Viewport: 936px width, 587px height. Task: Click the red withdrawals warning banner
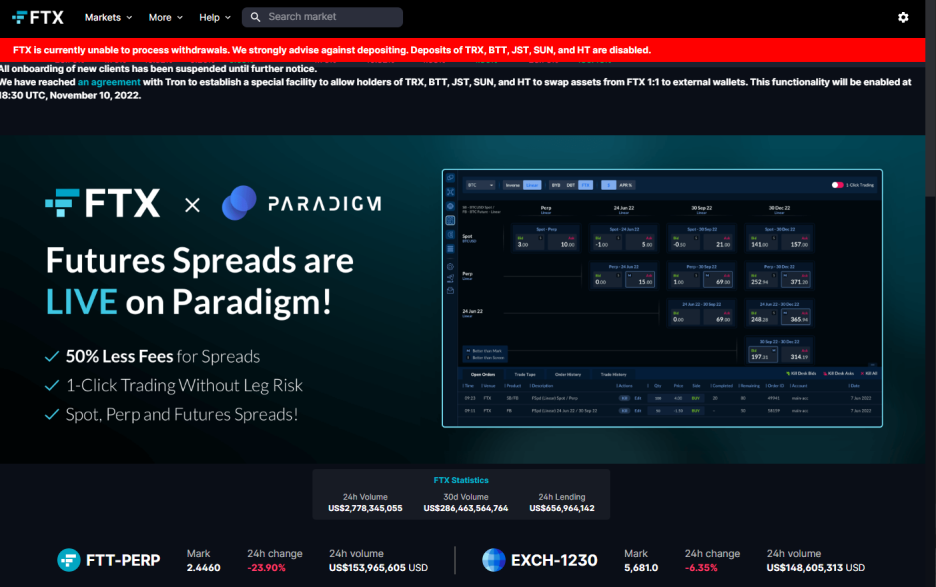tap(463, 50)
